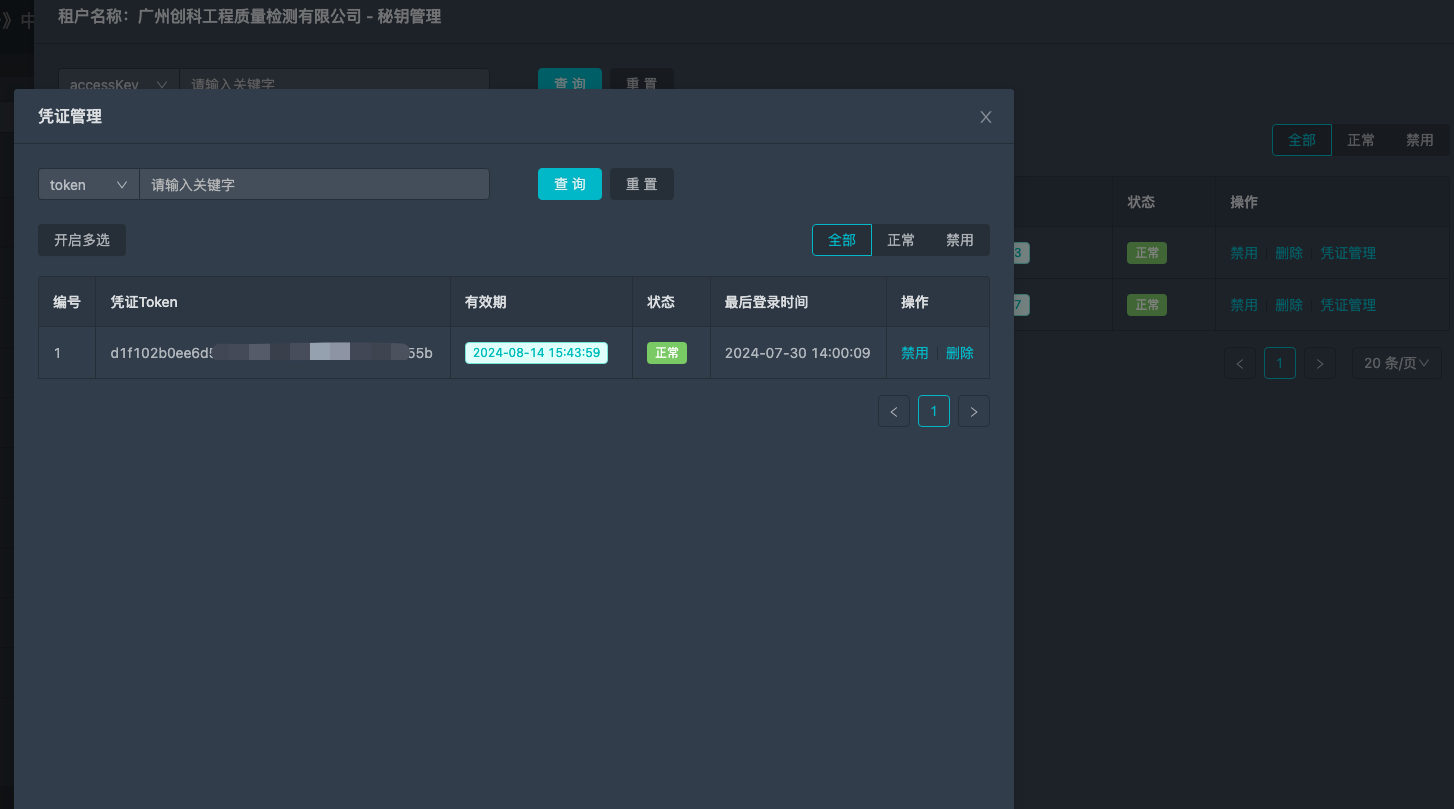The image size is (1454, 809).
Task: Select page 1 in the dialog pagination
Action: click(x=933, y=410)
